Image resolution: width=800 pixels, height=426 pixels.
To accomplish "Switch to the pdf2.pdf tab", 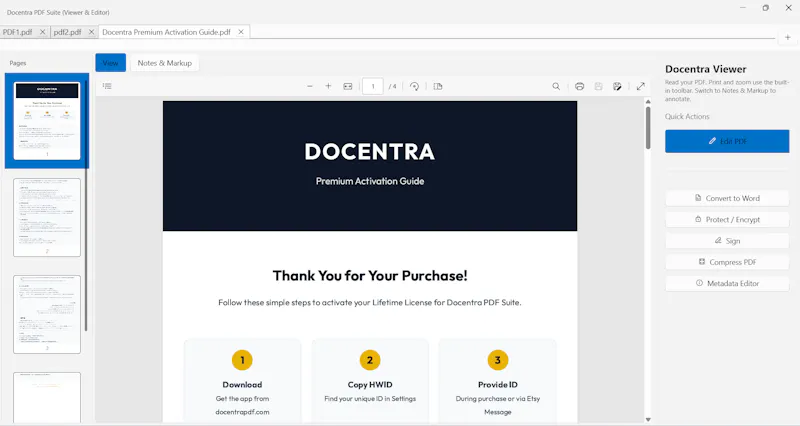I will (x=67, y=32).
